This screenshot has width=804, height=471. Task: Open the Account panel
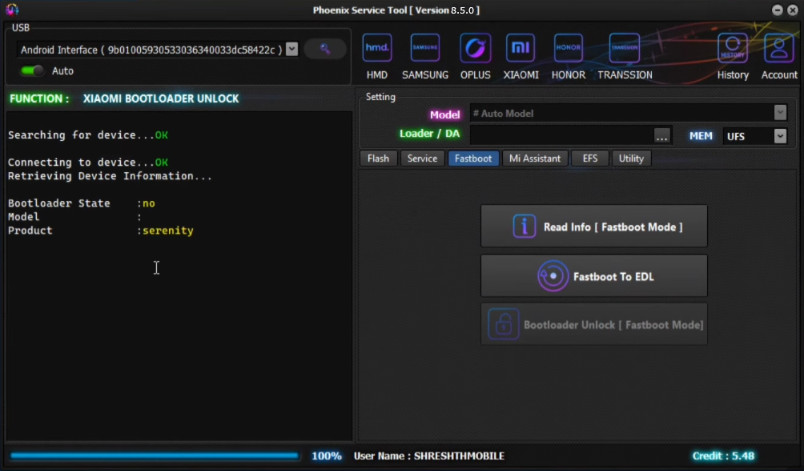pyautogui.click(x=779, y=56)
